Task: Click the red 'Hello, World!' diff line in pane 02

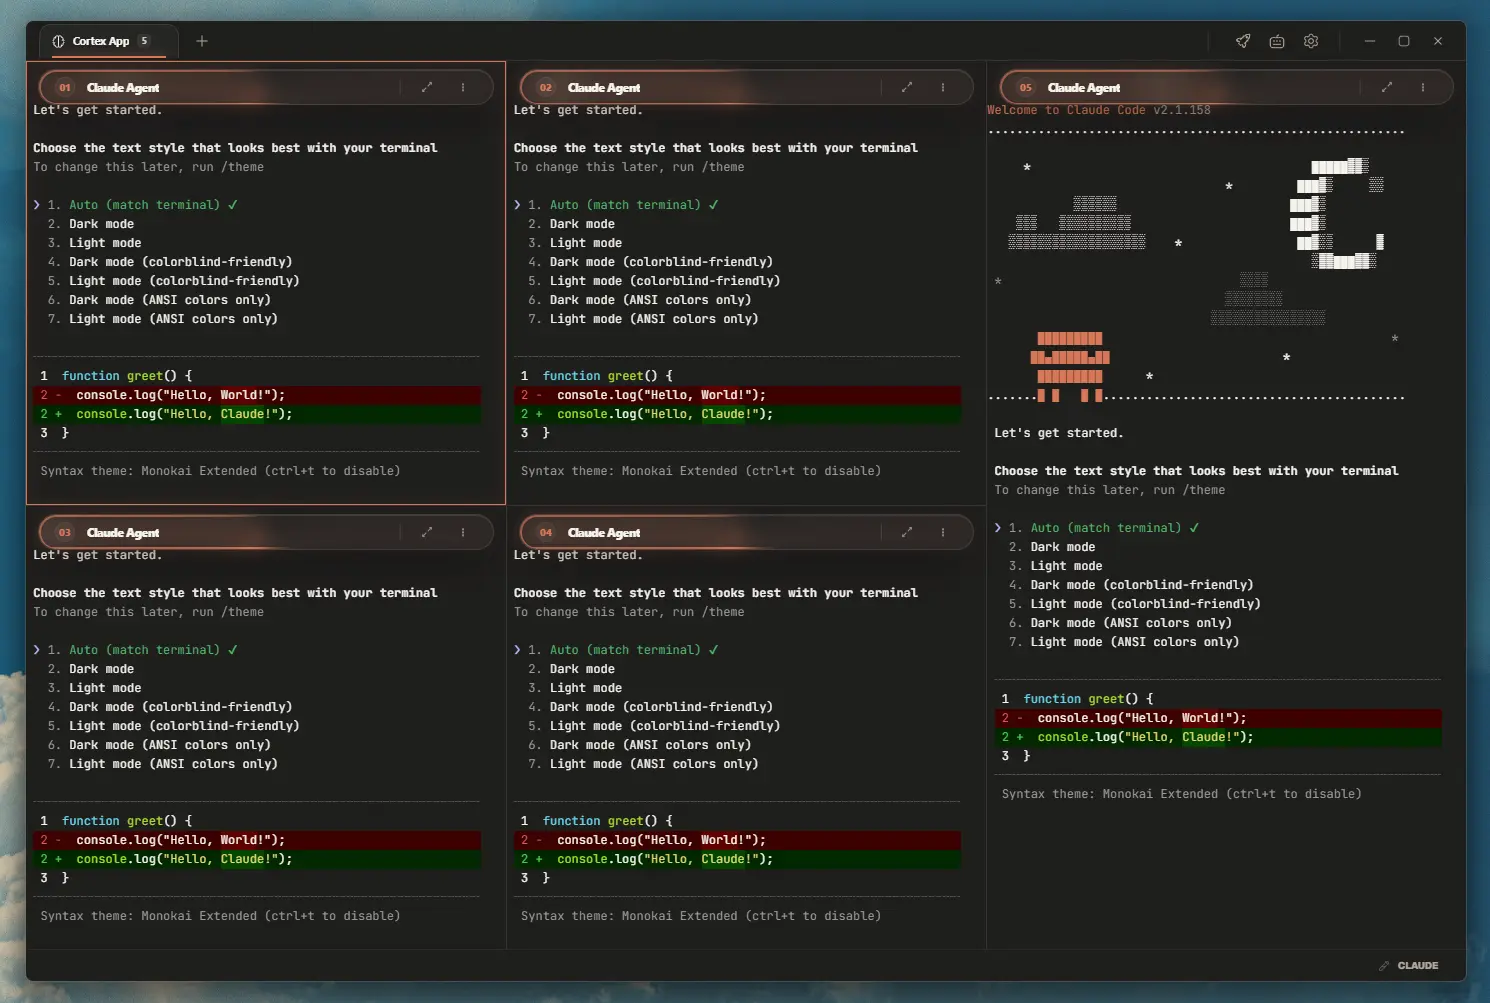Action: pyautogui.click(x=737, y=395)
